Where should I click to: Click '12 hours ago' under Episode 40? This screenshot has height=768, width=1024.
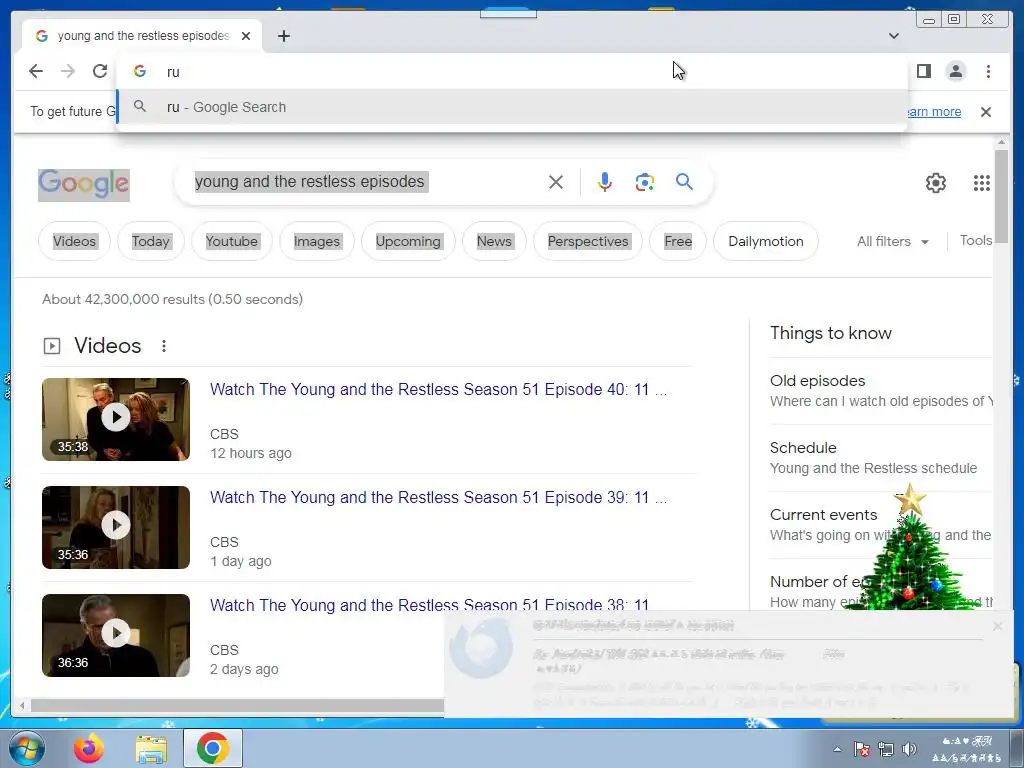point(251,453)
